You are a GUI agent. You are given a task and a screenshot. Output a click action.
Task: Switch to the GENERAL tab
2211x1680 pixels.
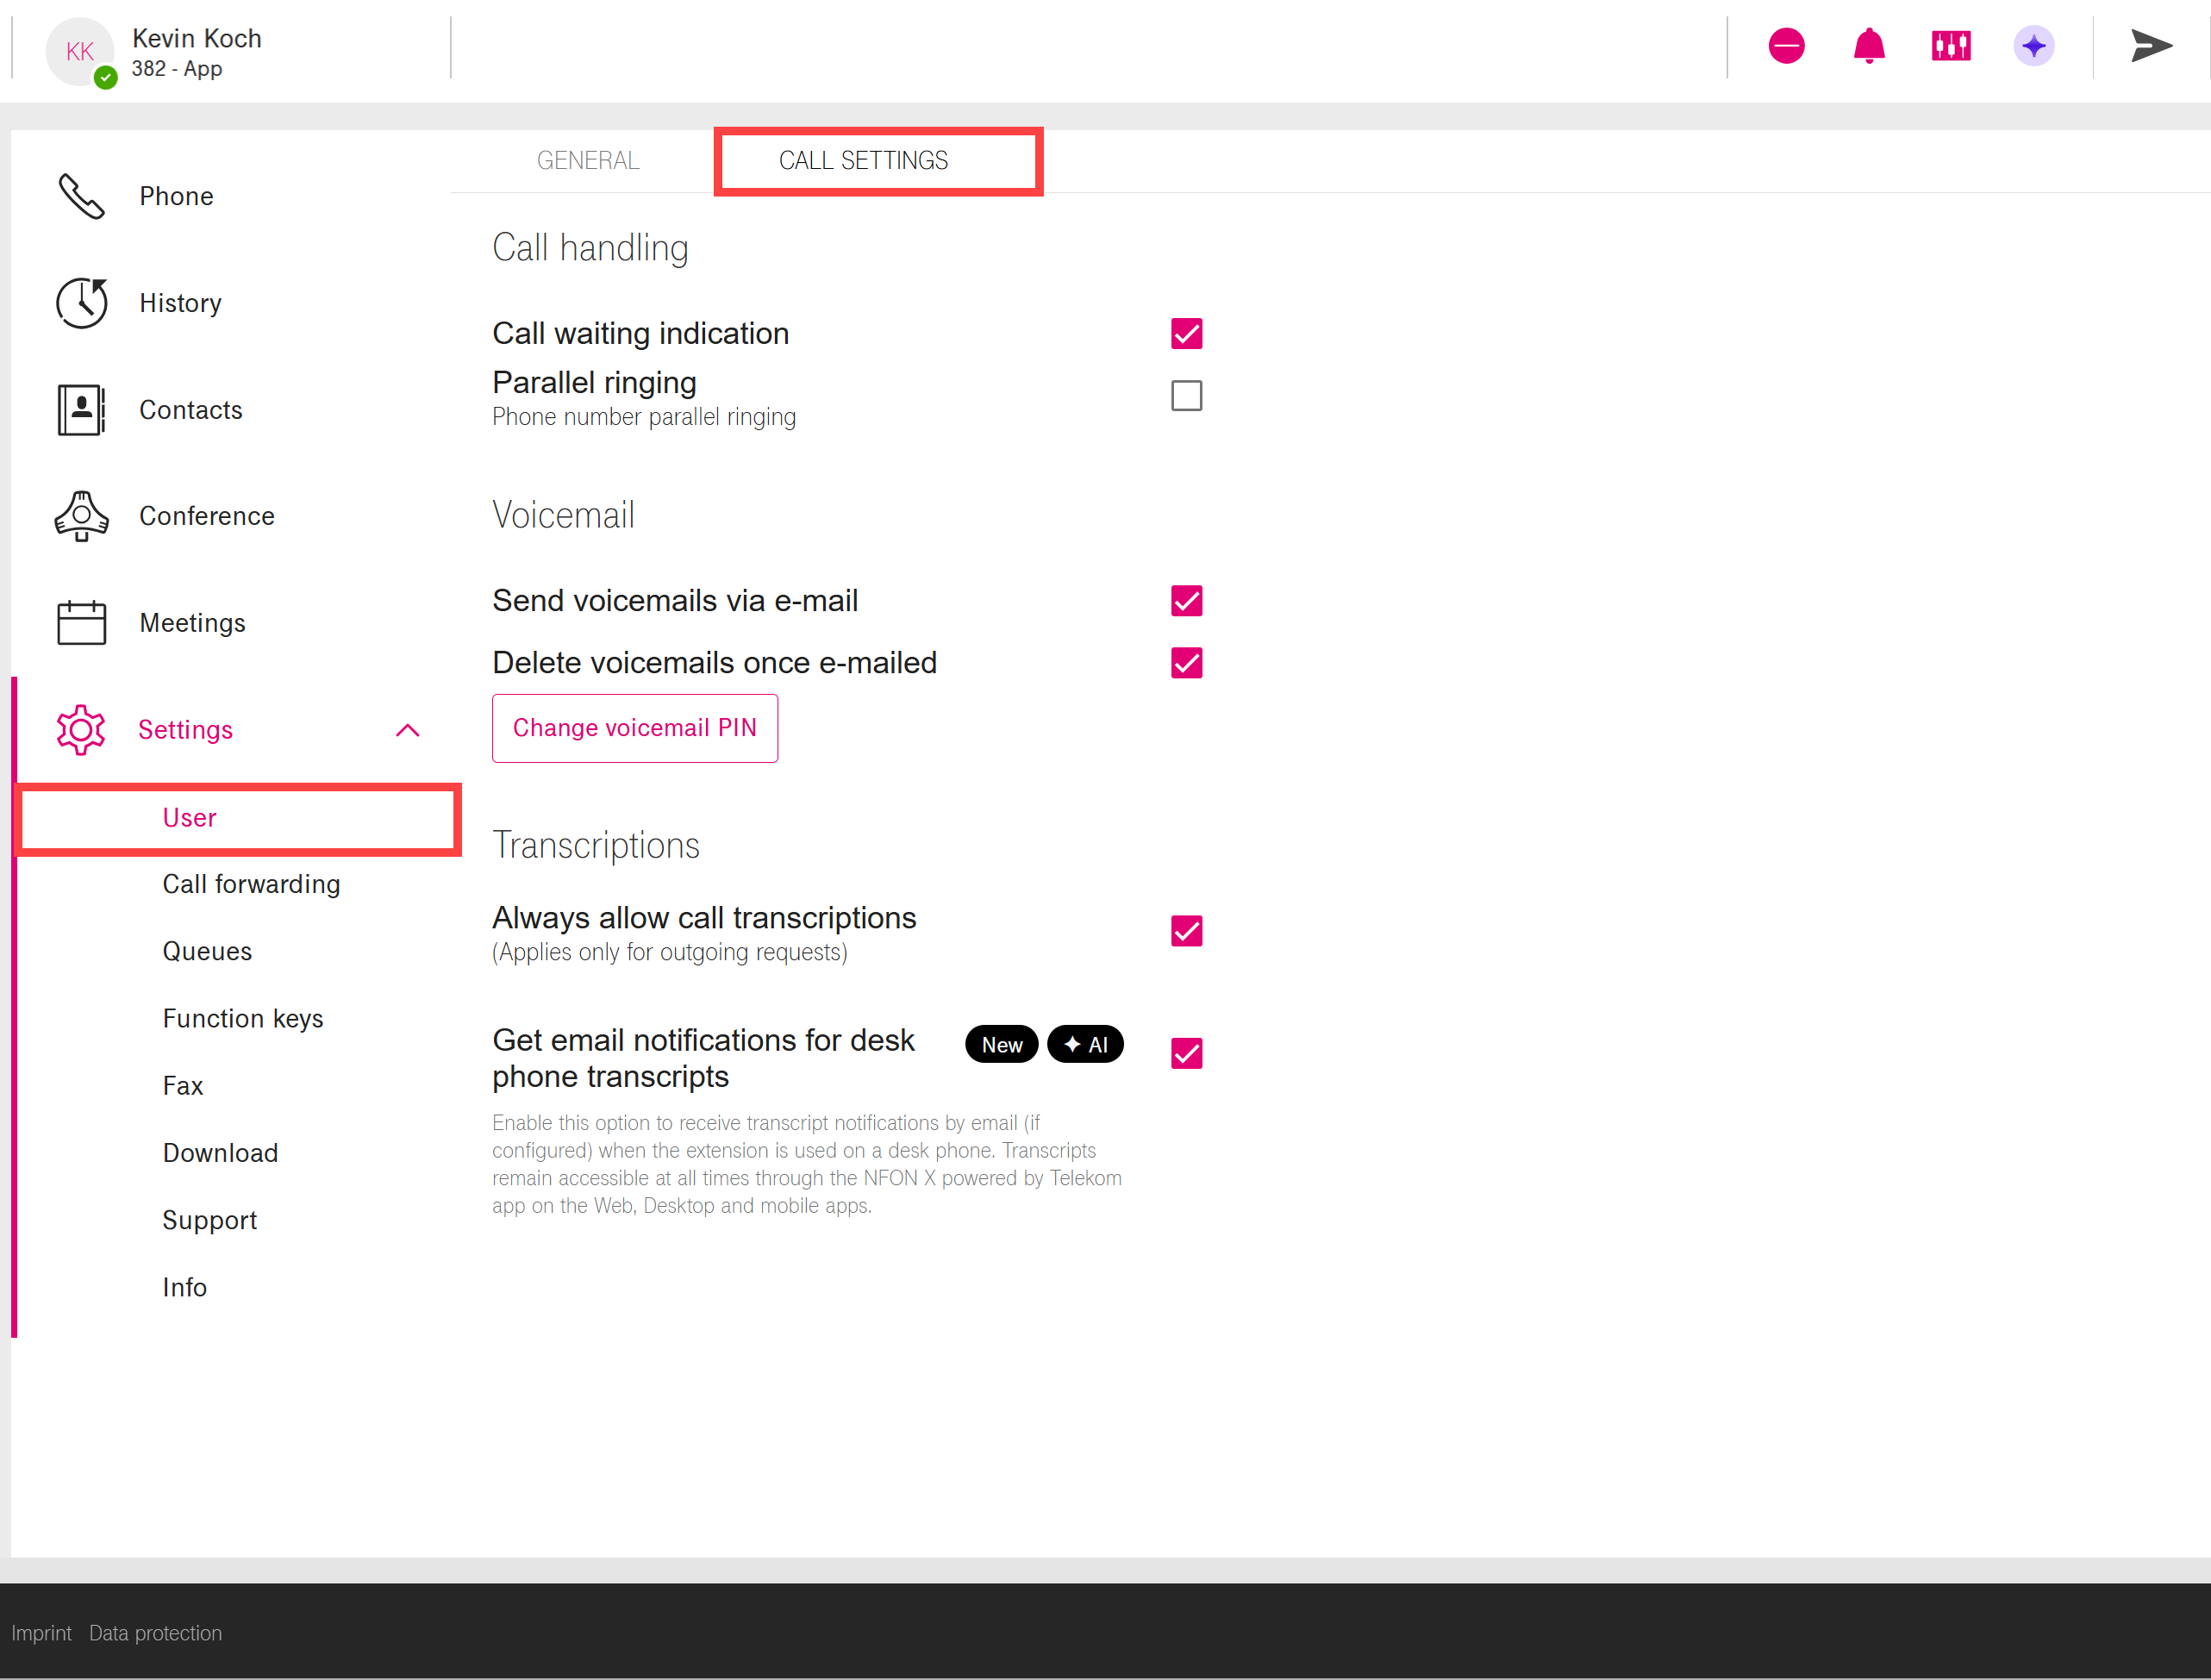click(x=588, y=160)
